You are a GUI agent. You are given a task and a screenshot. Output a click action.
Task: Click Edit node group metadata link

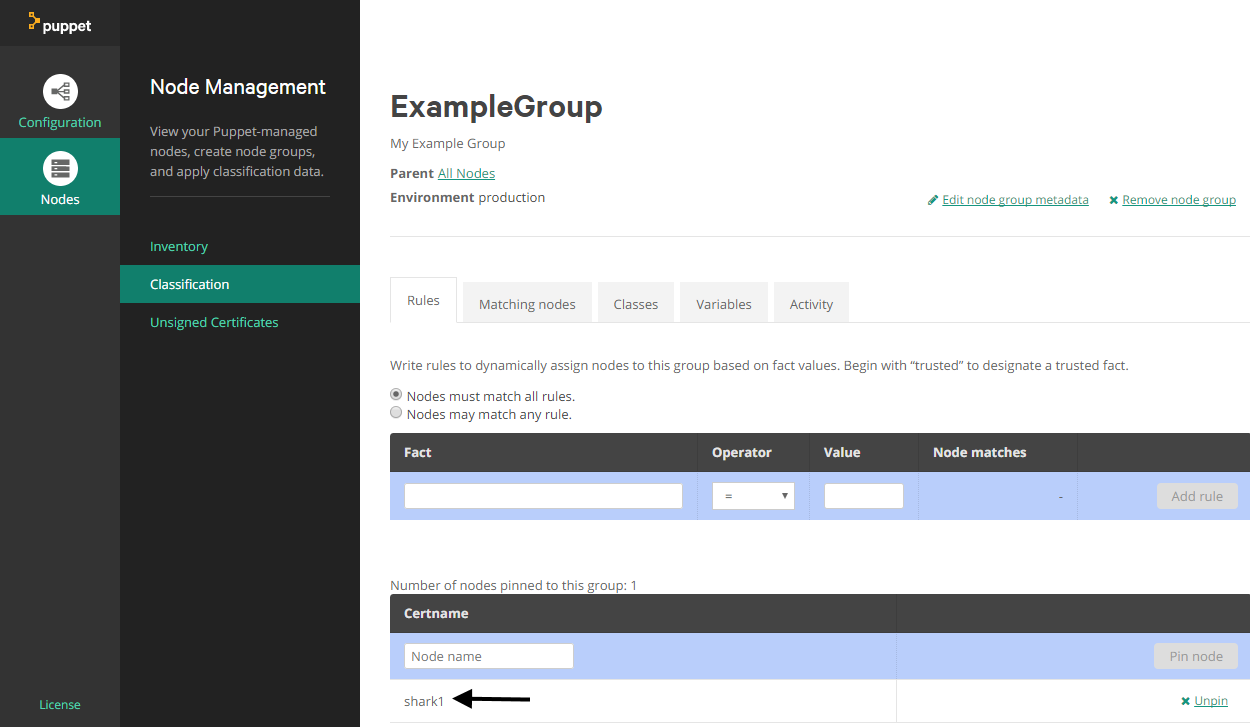pyautogui.click(x=1015, y=200)
